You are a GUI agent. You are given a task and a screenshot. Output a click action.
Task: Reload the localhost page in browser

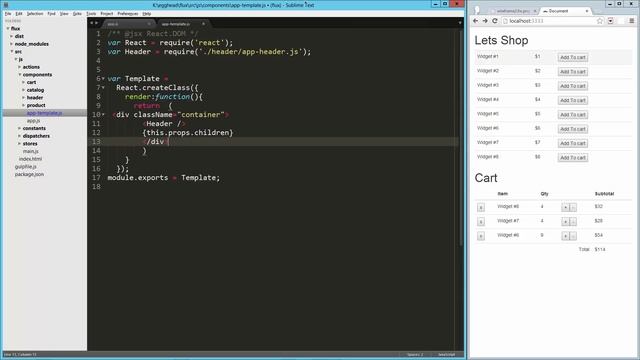[495, 21]
